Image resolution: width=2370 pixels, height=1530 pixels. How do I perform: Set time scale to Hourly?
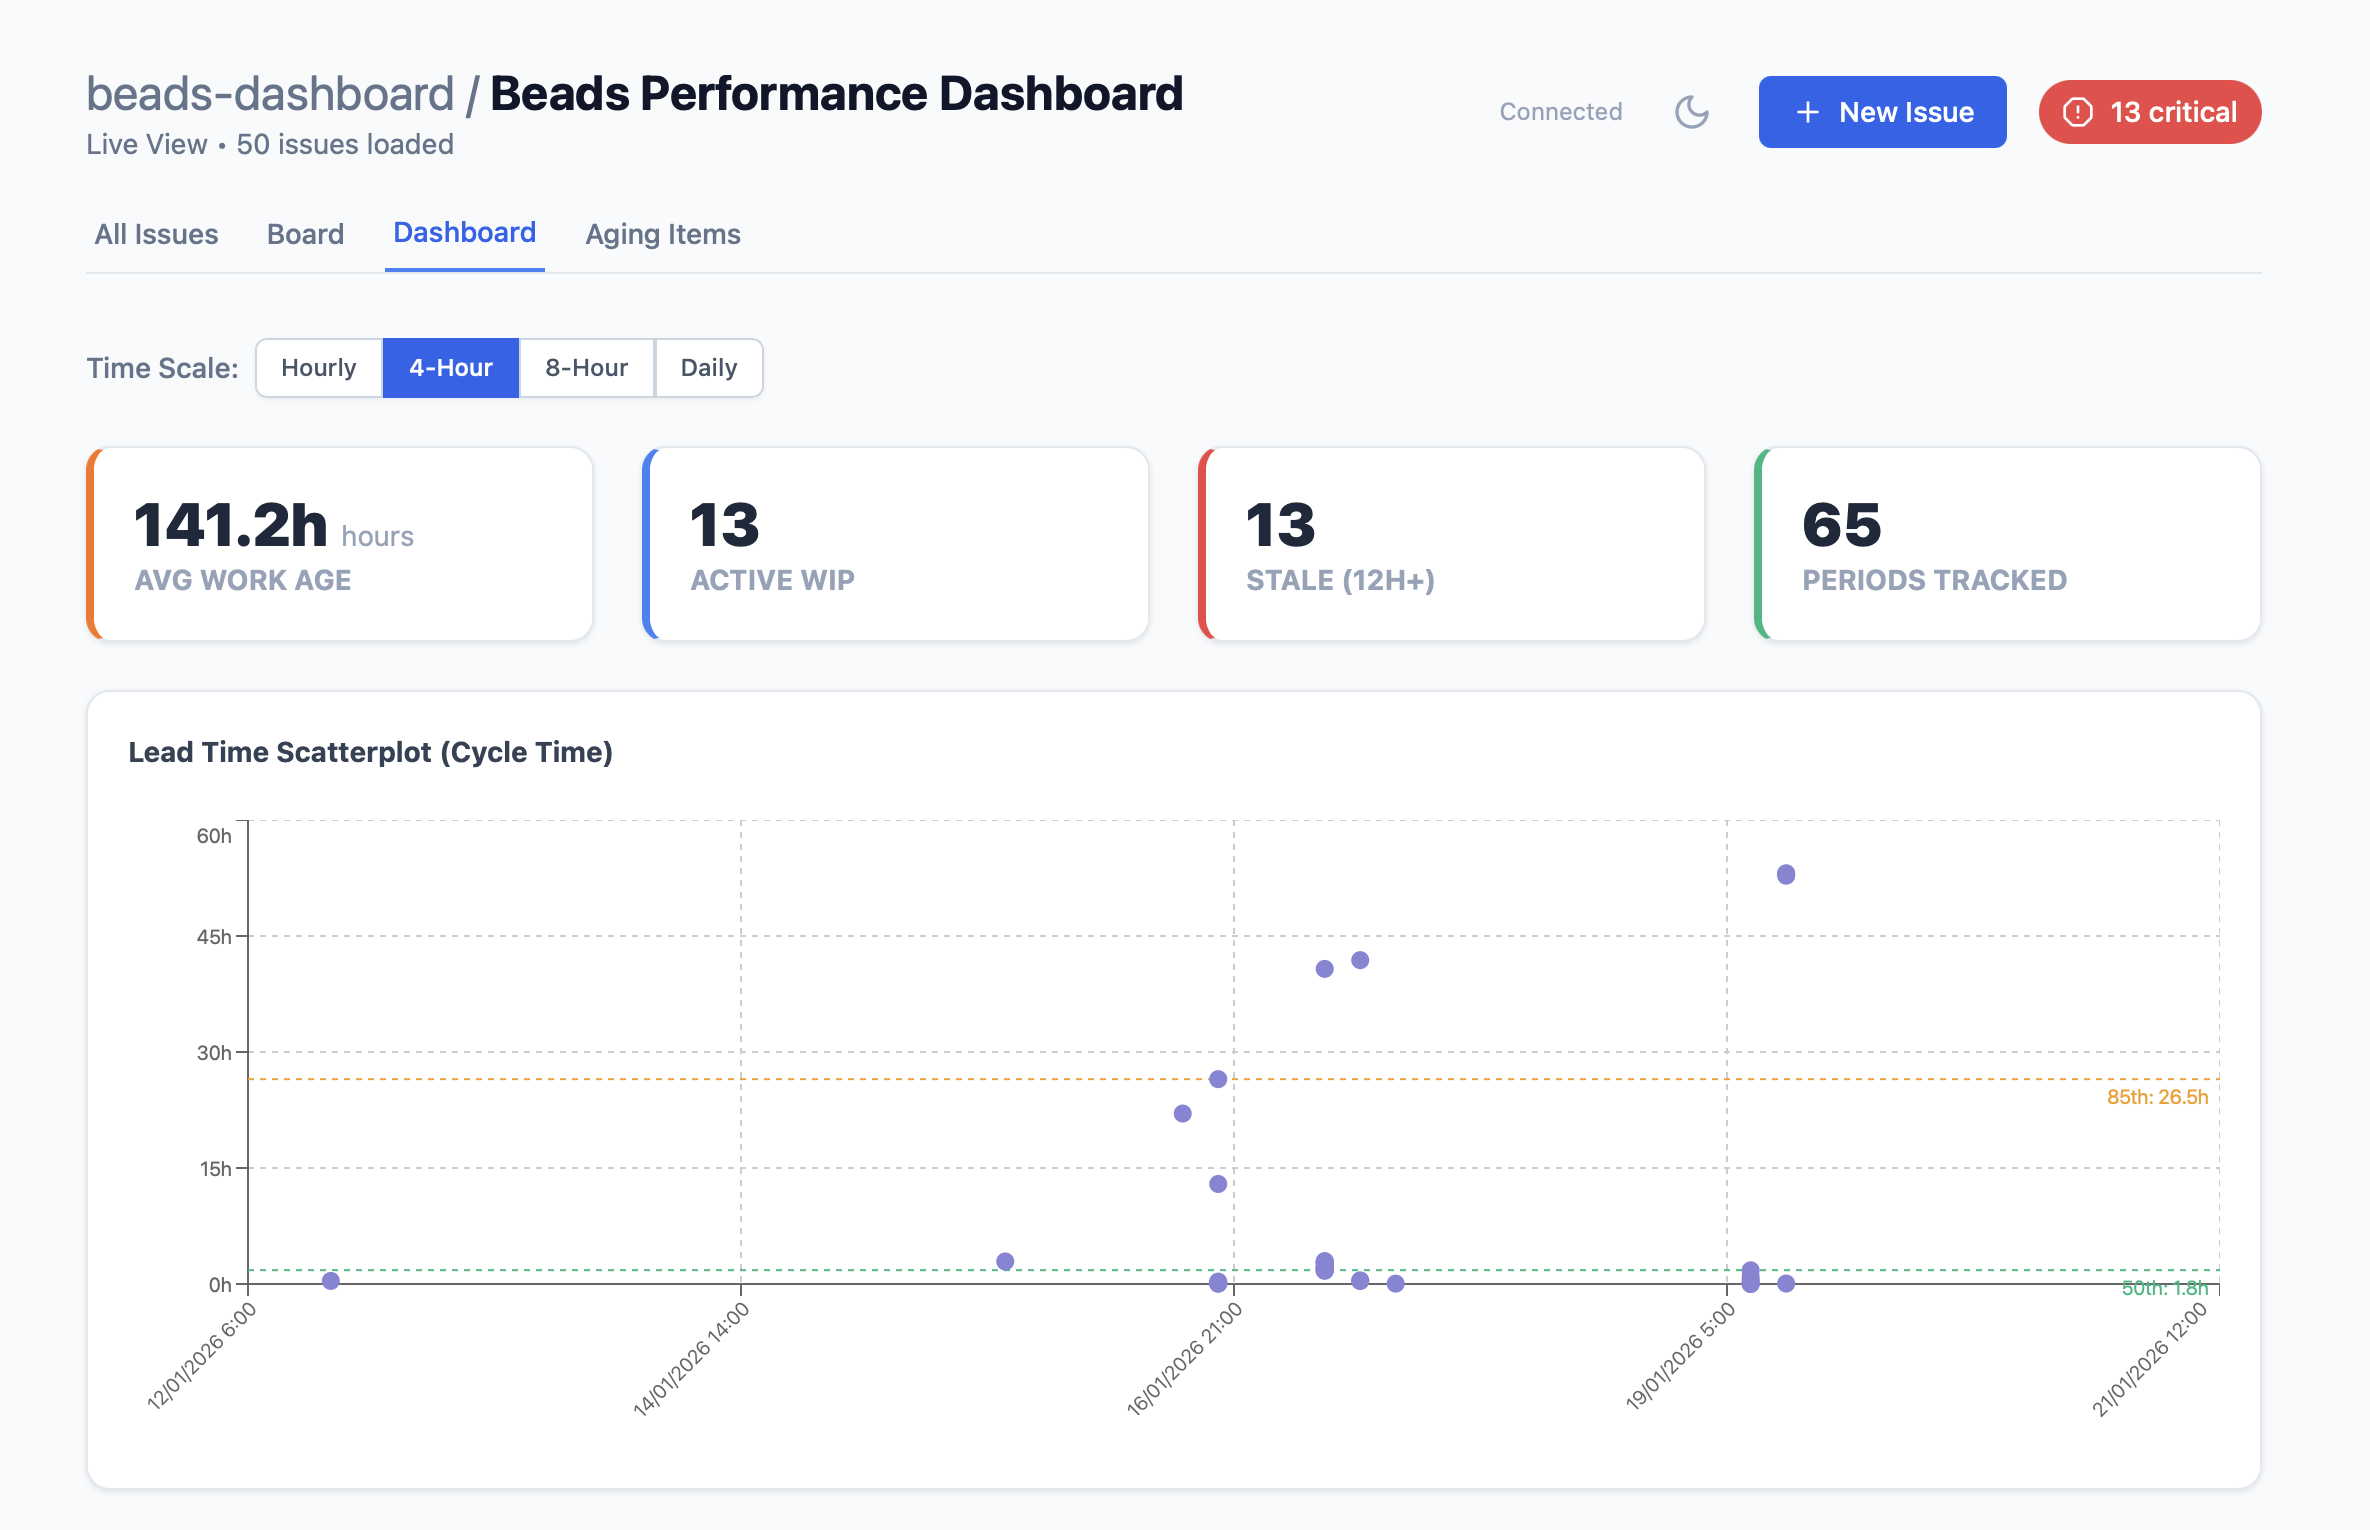[x=318, y=368]
